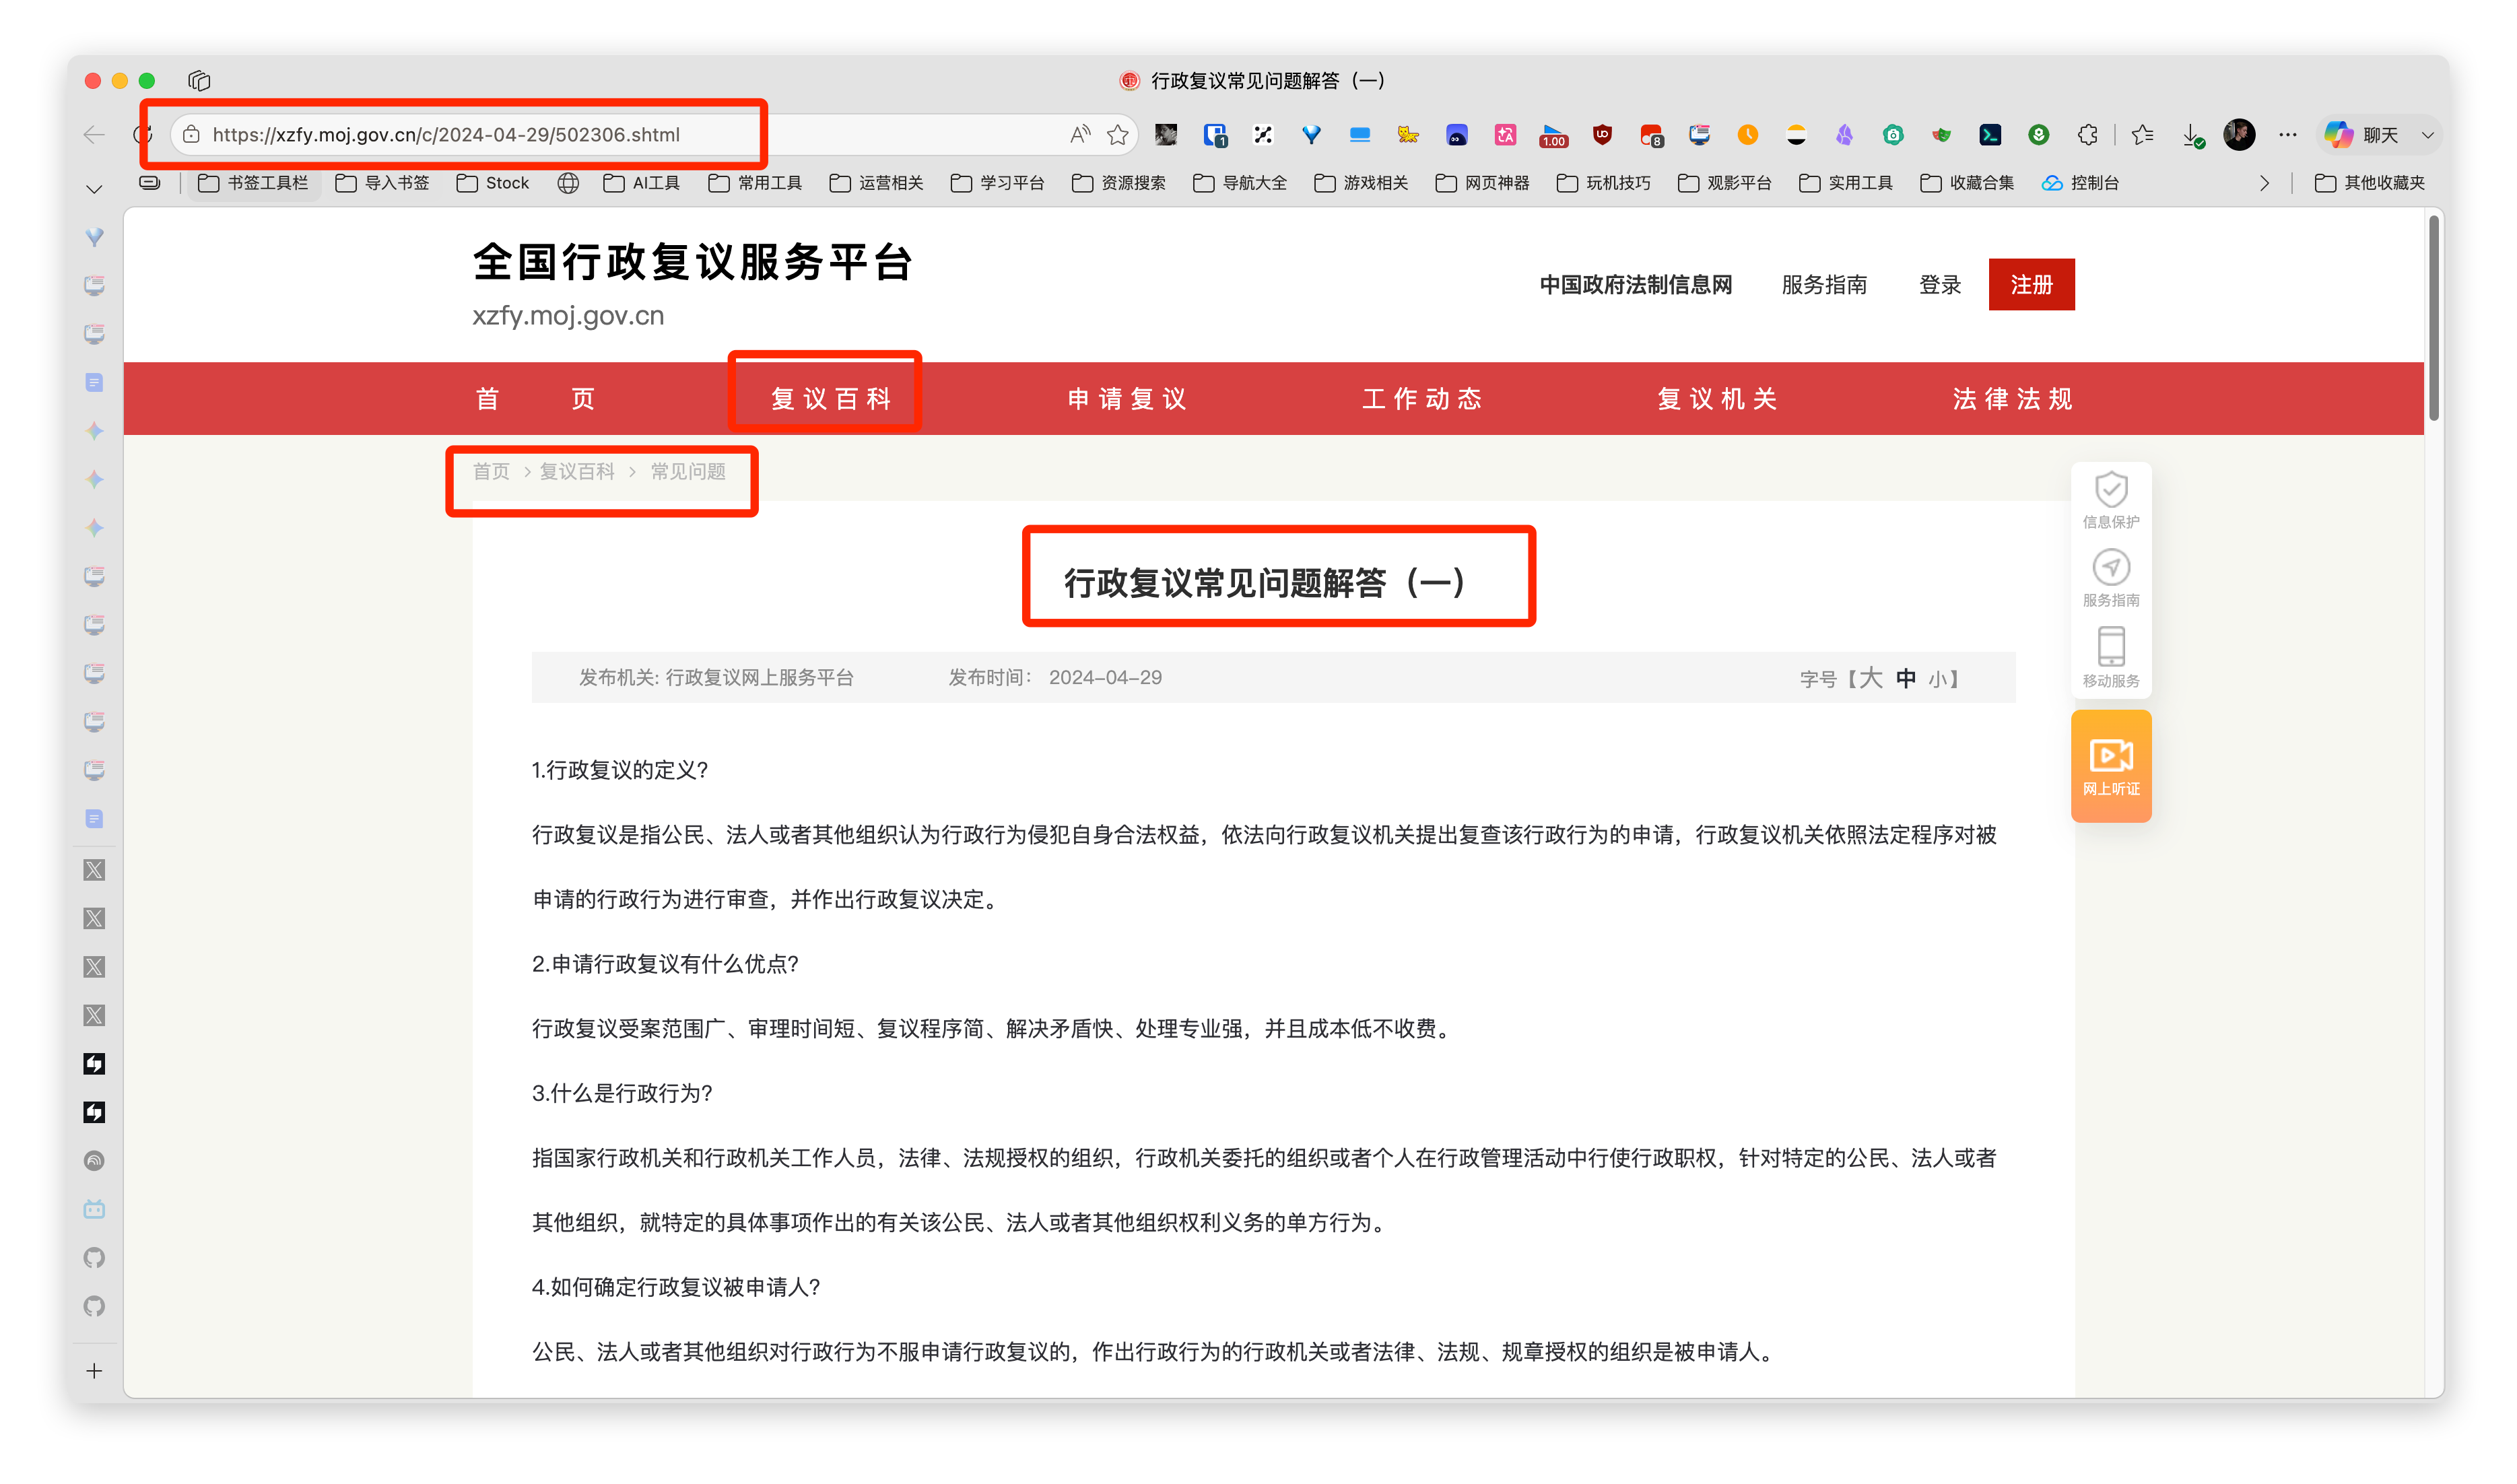Open the Favorites list star icon
The image size is (2517, 1484).
pyautogui.click(x=2142, y=135)
